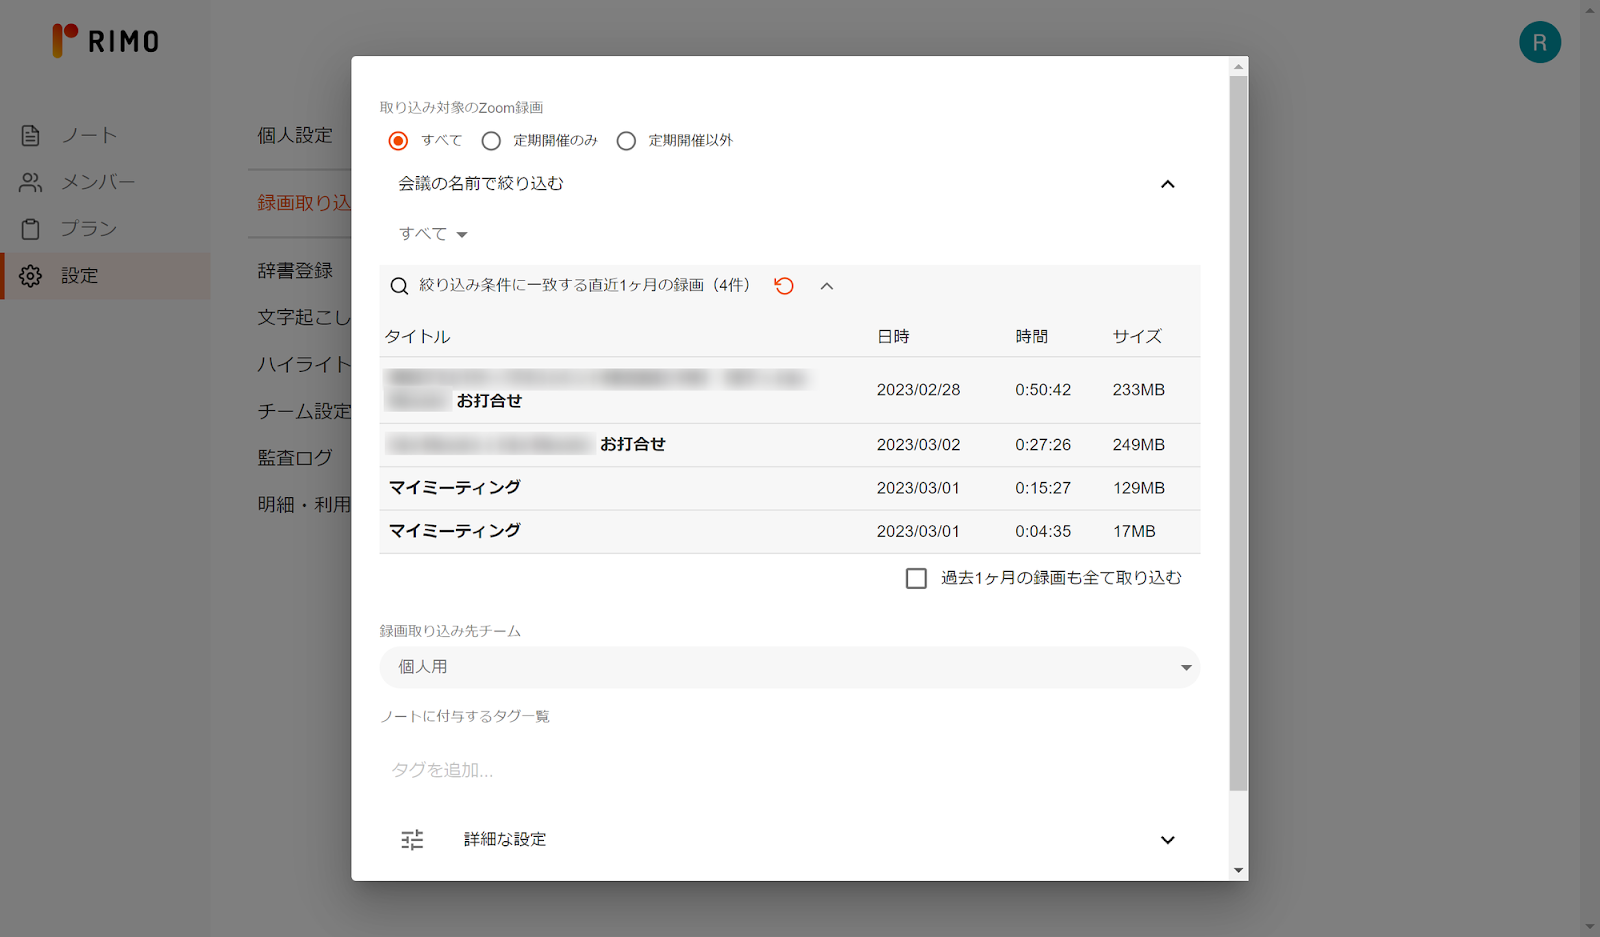Click the RIMO logo
The width and height of the screenshot is (1600, 937).
click(x=106, y=41)
